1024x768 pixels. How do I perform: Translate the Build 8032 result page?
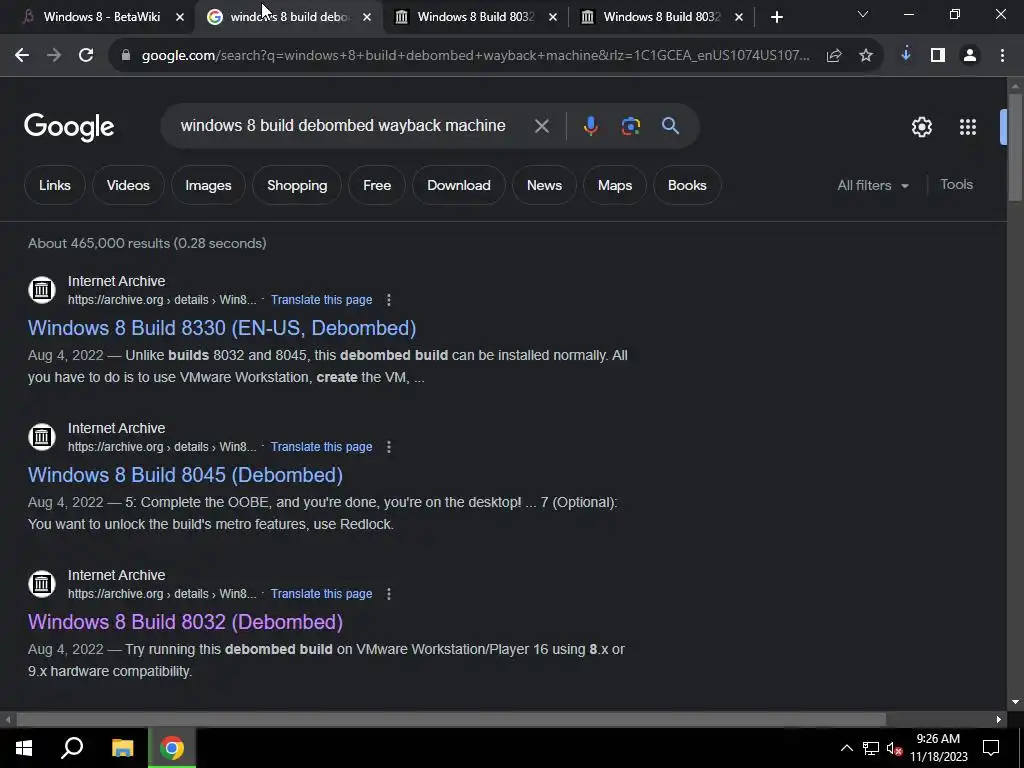point(321,594)
